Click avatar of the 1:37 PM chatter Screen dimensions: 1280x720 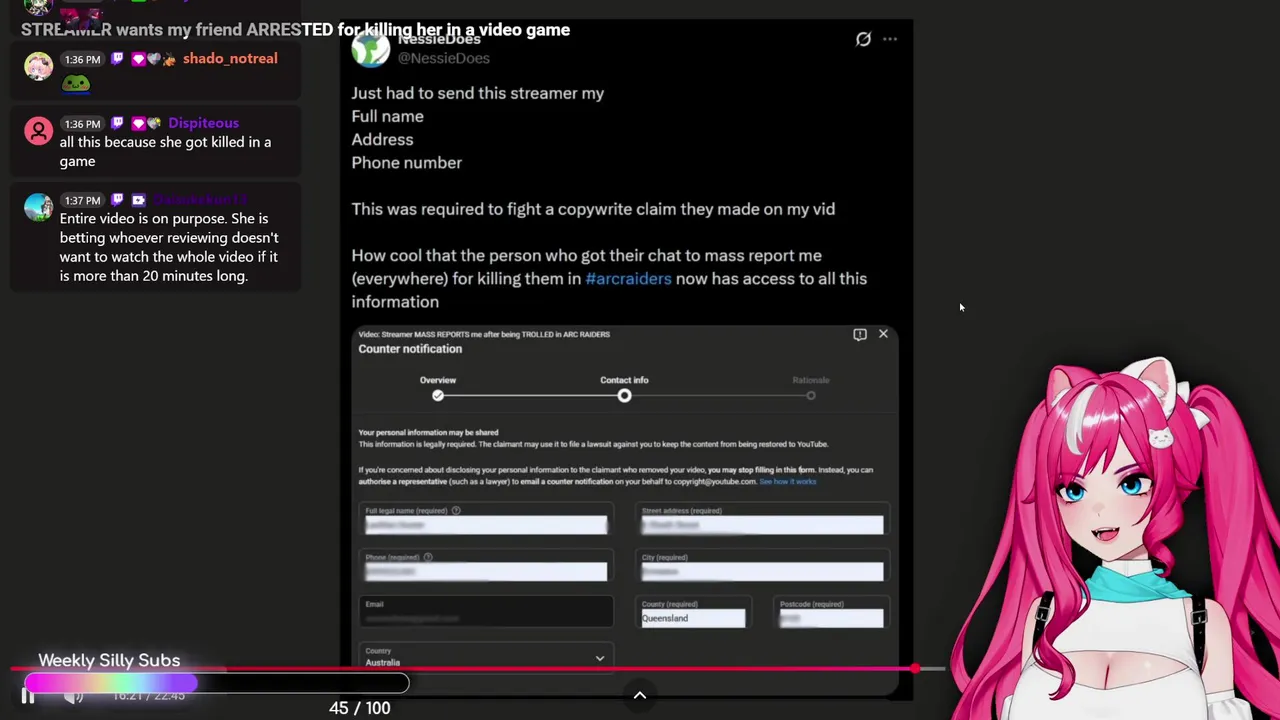38,207
